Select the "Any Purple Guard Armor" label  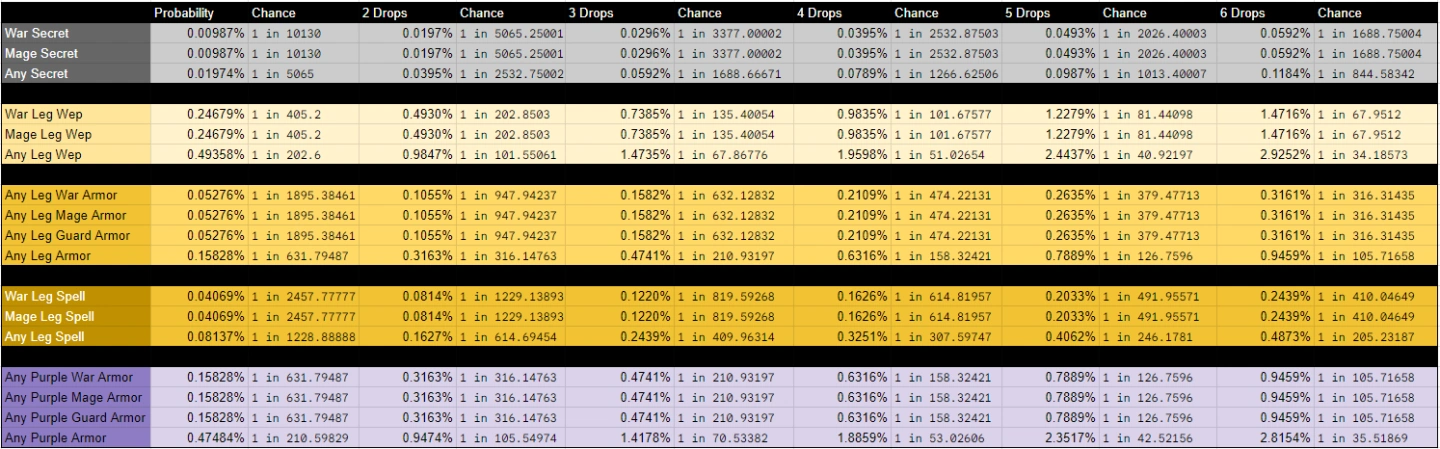click(x=76, y=417)
